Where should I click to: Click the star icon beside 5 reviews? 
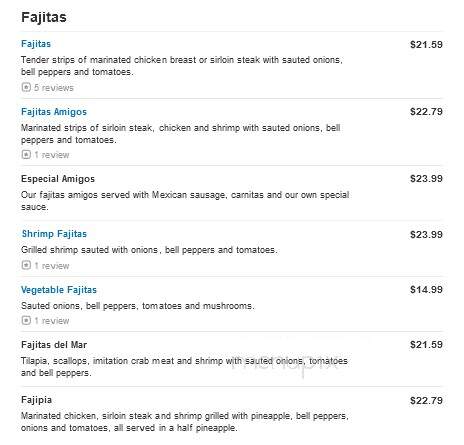pyautogui.click(x=26, y=87)
